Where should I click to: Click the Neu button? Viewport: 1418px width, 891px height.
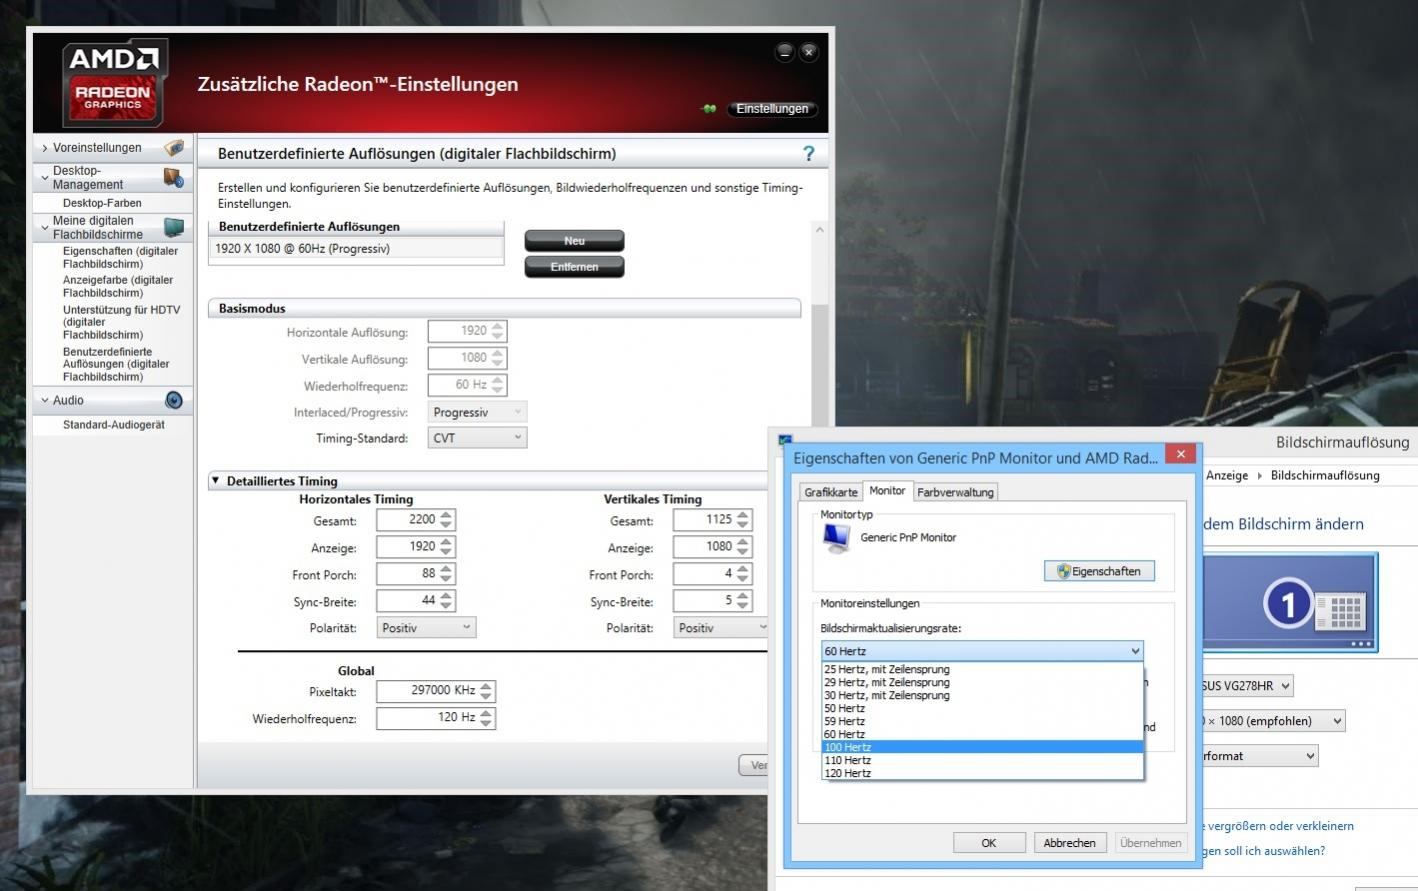(x=574, y=241)
